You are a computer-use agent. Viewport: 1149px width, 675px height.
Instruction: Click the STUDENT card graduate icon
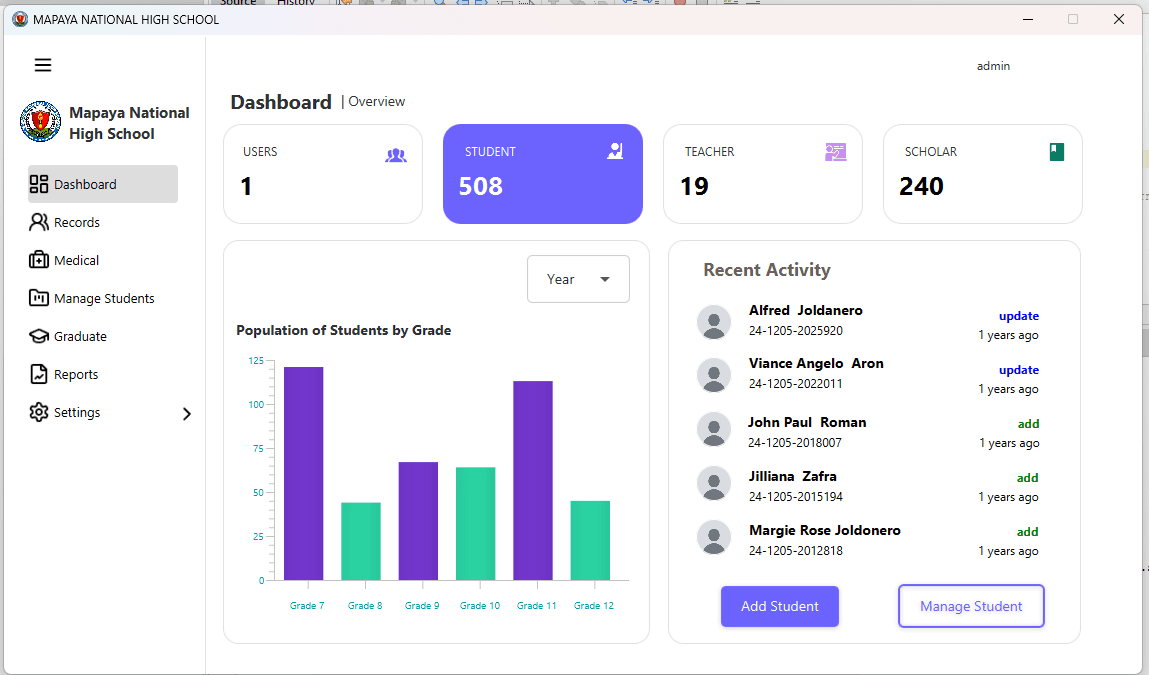614,151
